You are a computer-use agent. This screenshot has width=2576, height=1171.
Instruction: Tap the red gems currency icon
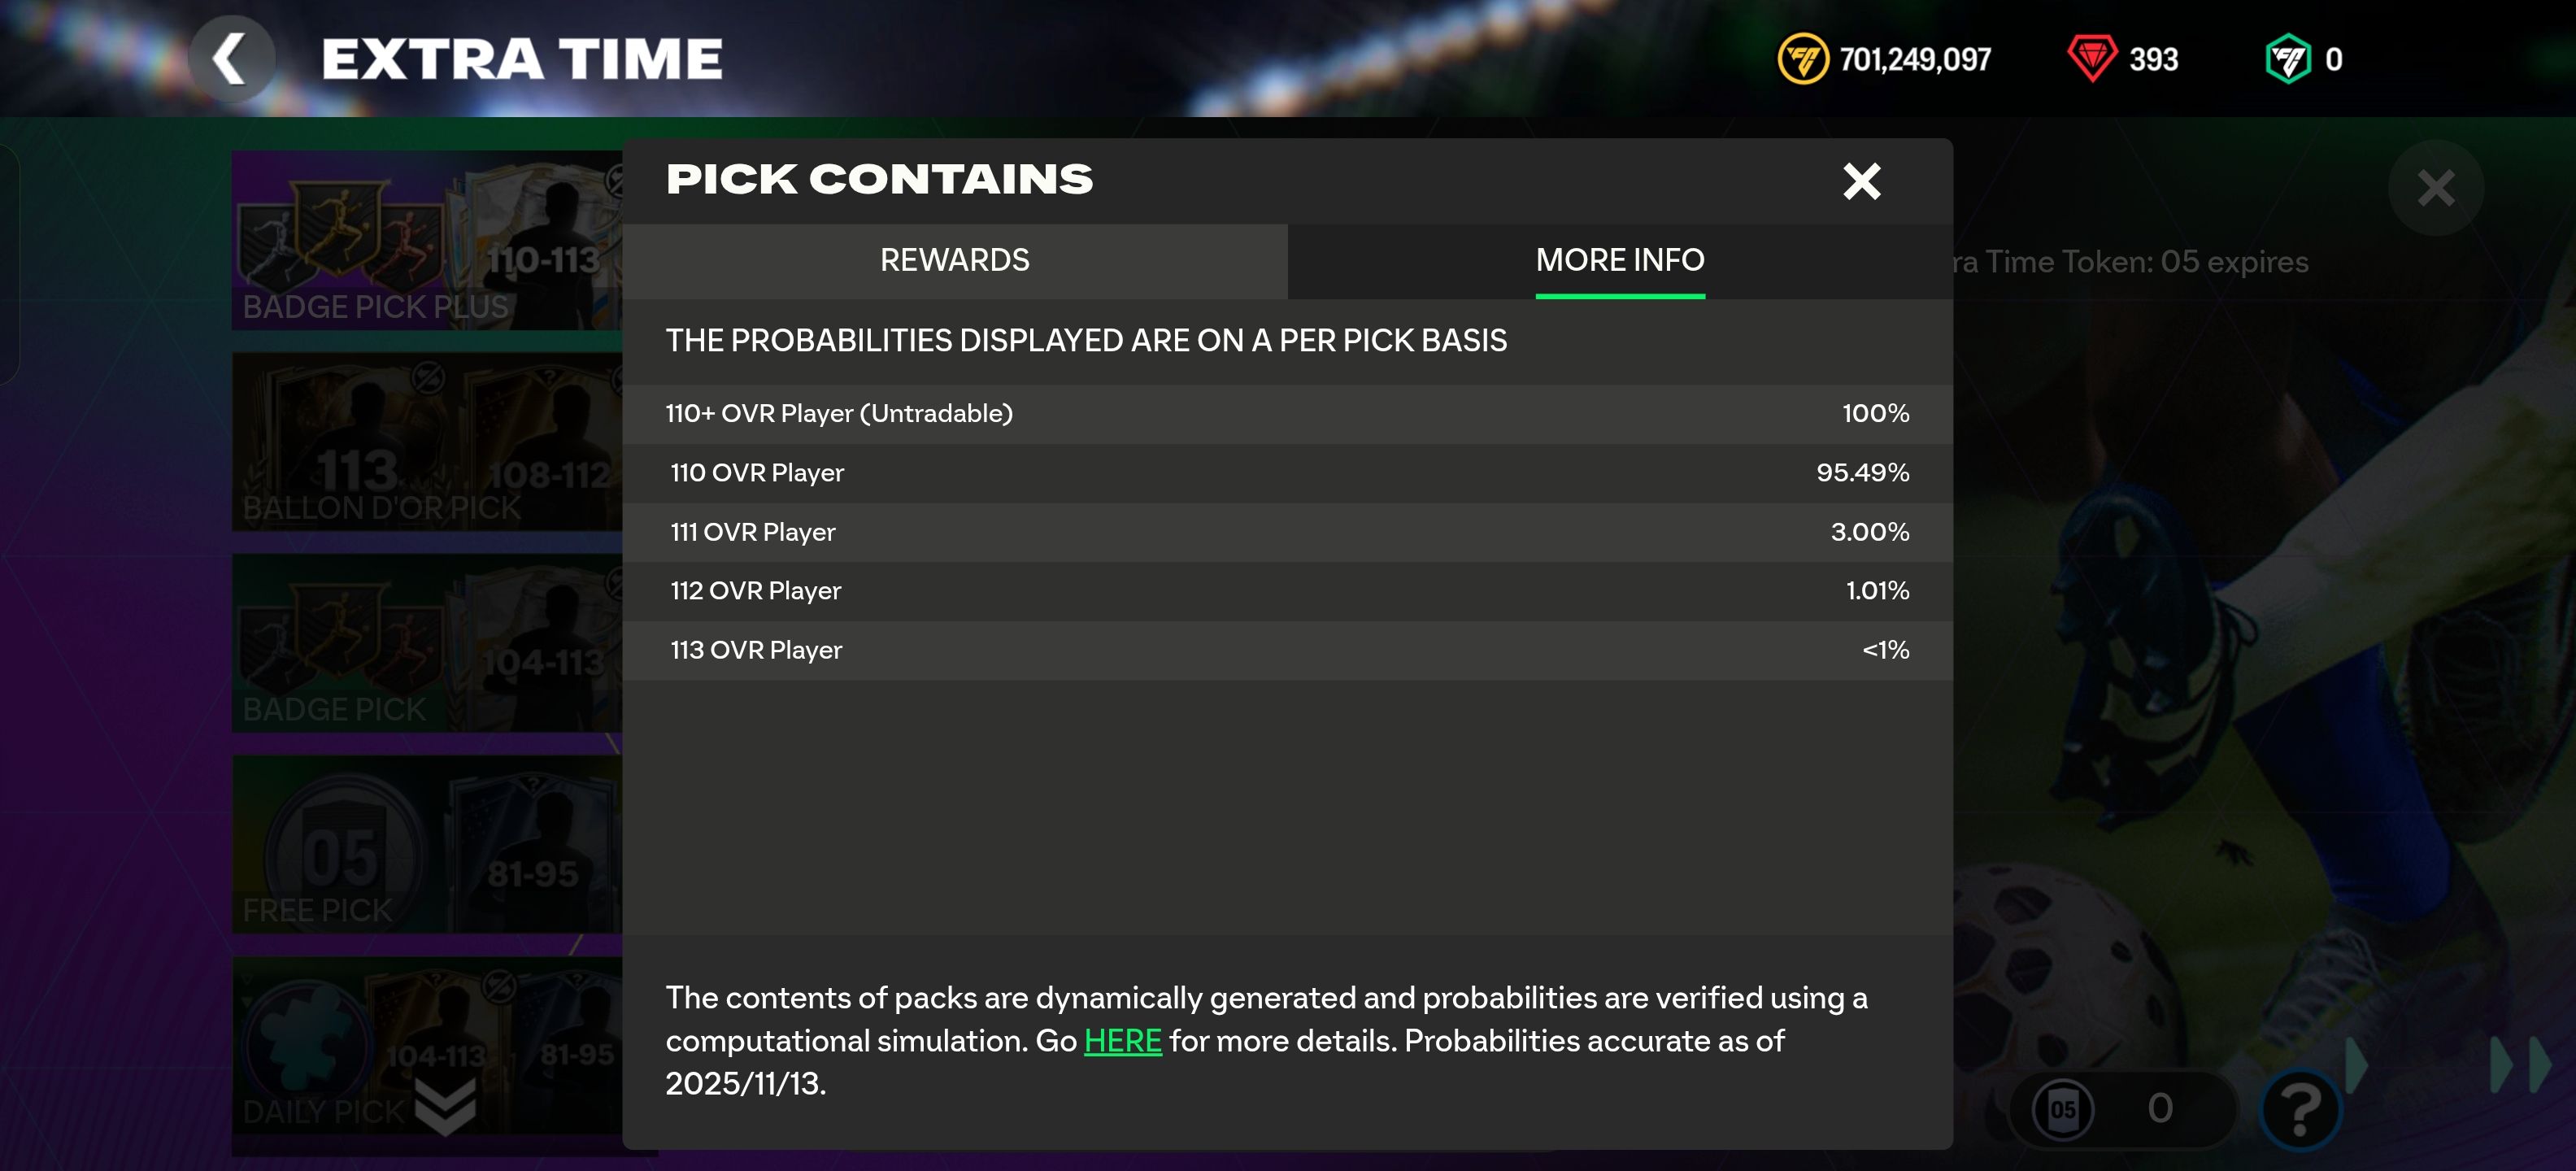2091,59
